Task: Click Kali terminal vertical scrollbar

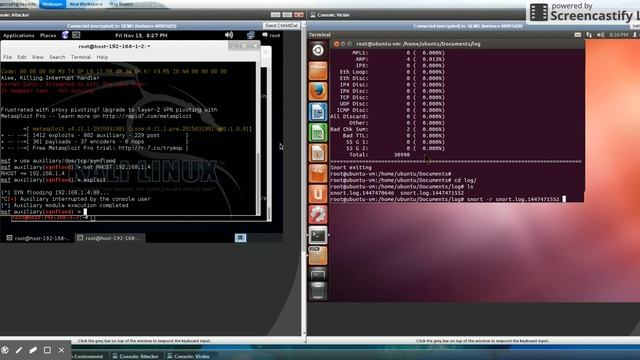Action: (x=258, y=139)
